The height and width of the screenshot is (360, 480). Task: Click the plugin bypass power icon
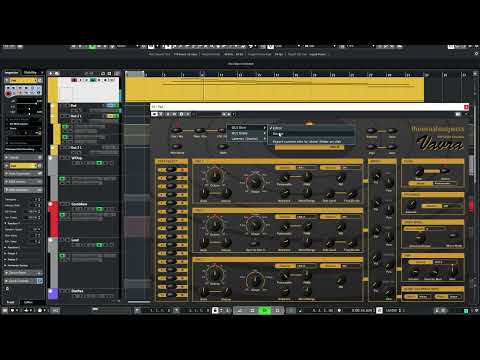[x=154, y=114]
